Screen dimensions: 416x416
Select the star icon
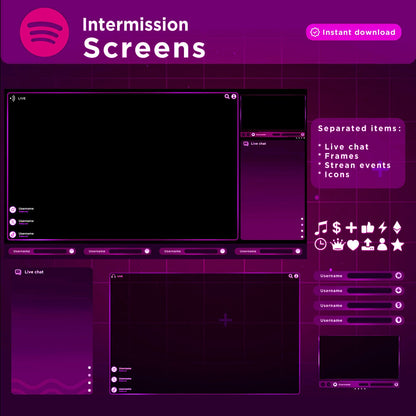pos(397,244)
